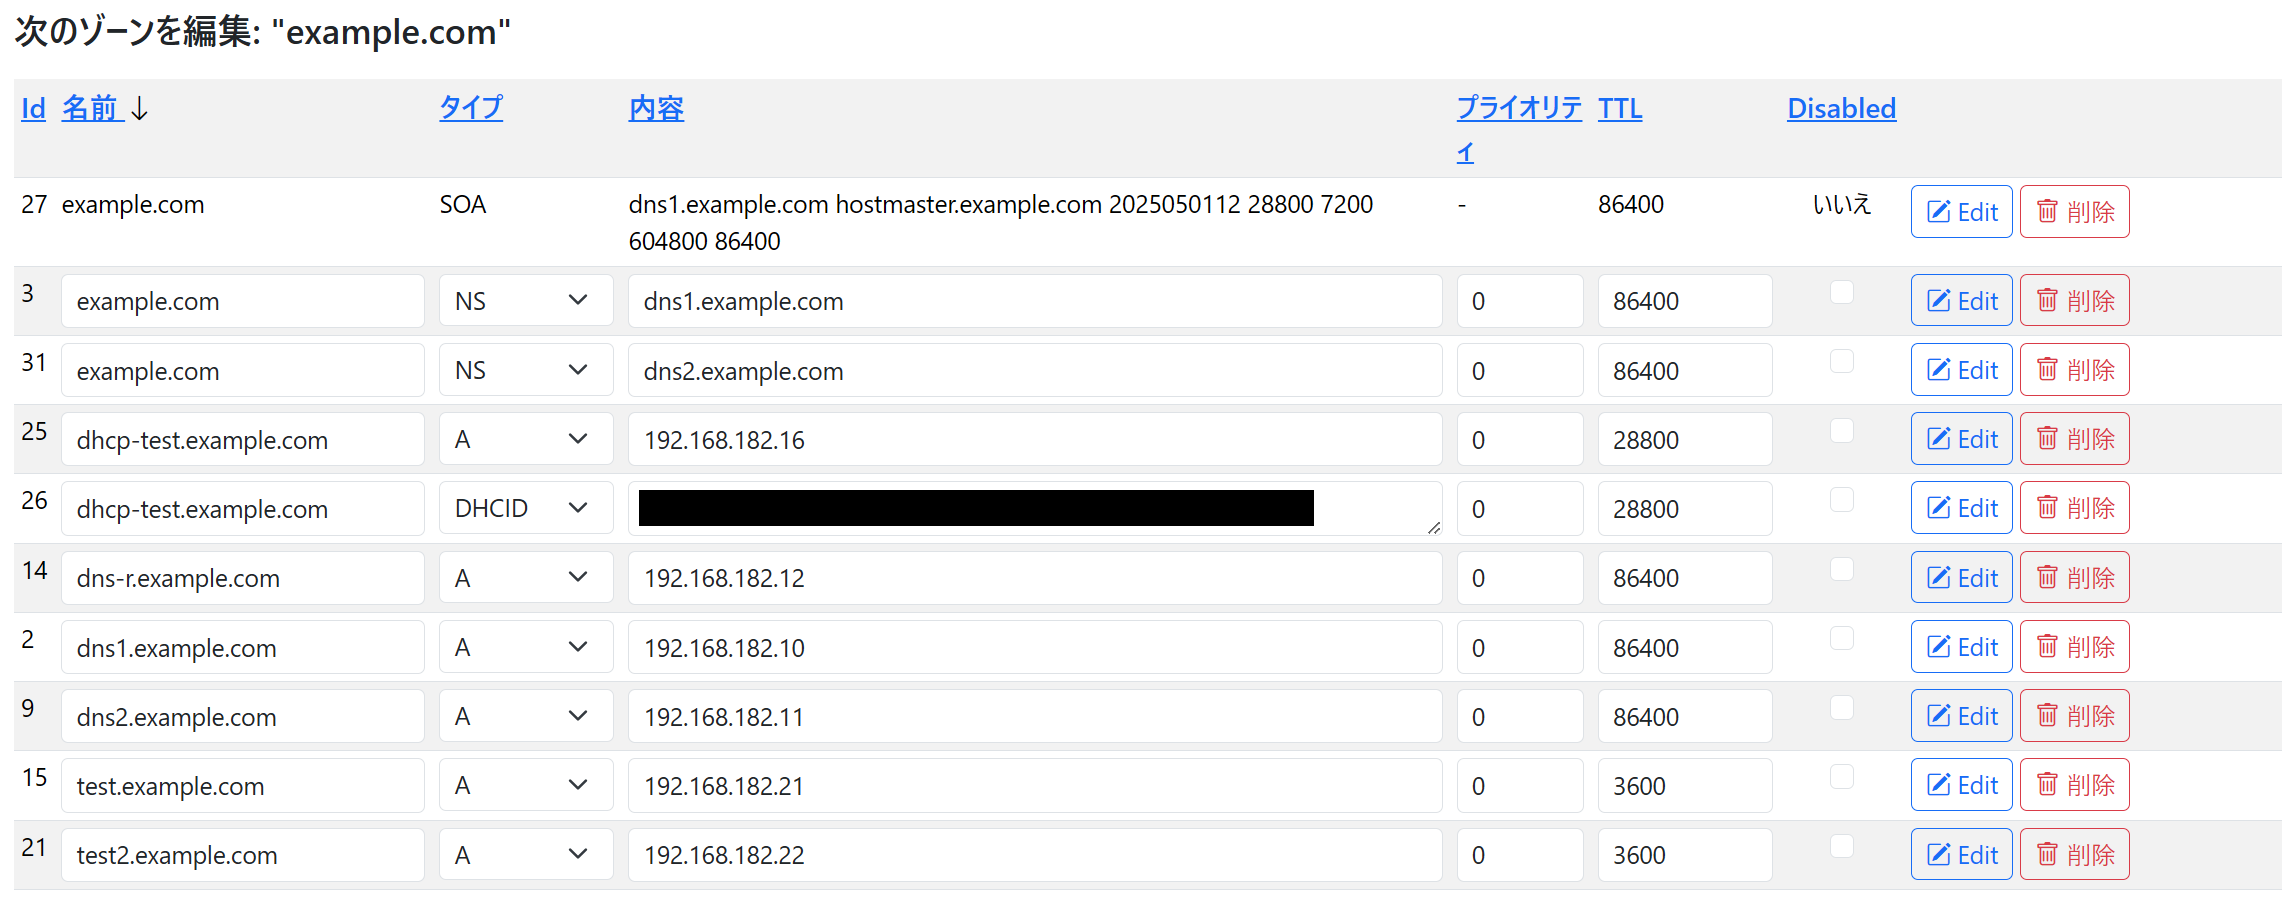Click the いいえ Disabled value of SOA
The image size is (2290, 897).
tap(1841, 204)
